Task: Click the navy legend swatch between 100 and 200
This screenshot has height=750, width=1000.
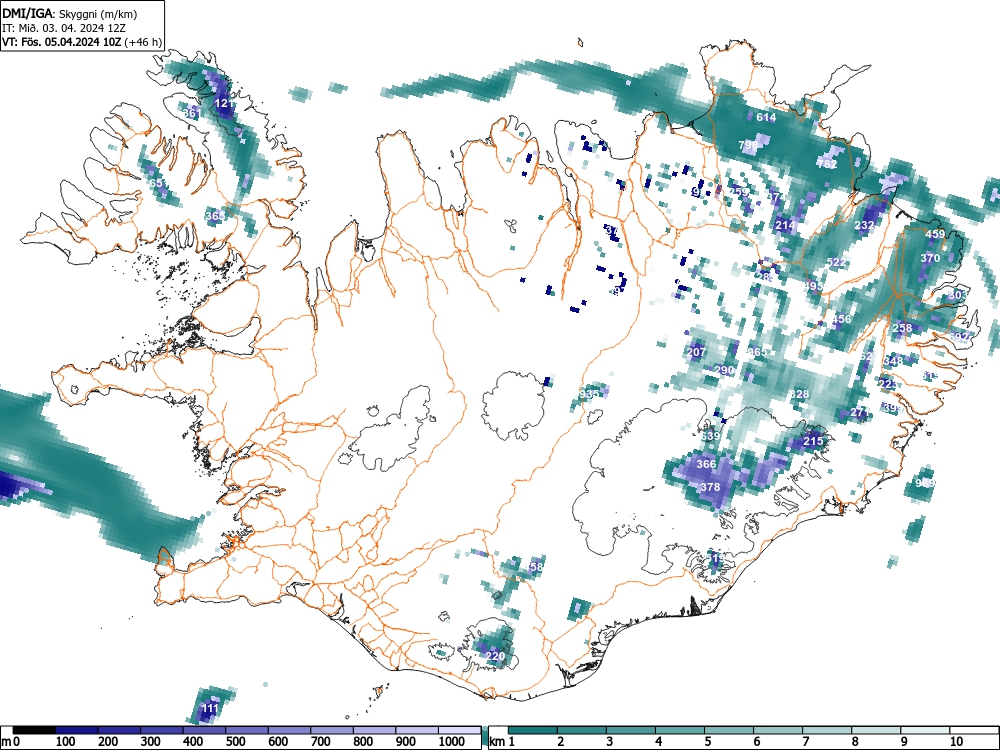Action: 77,730
